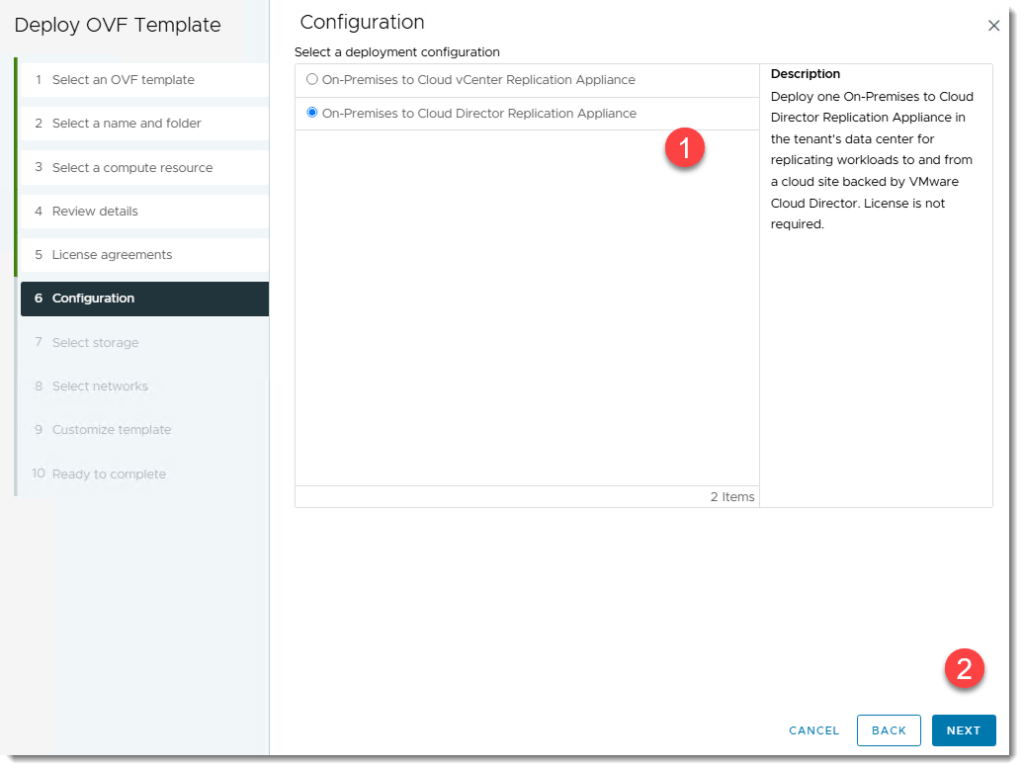Proceed with the Next button
1024x770 pixels.
pos(963,730)
